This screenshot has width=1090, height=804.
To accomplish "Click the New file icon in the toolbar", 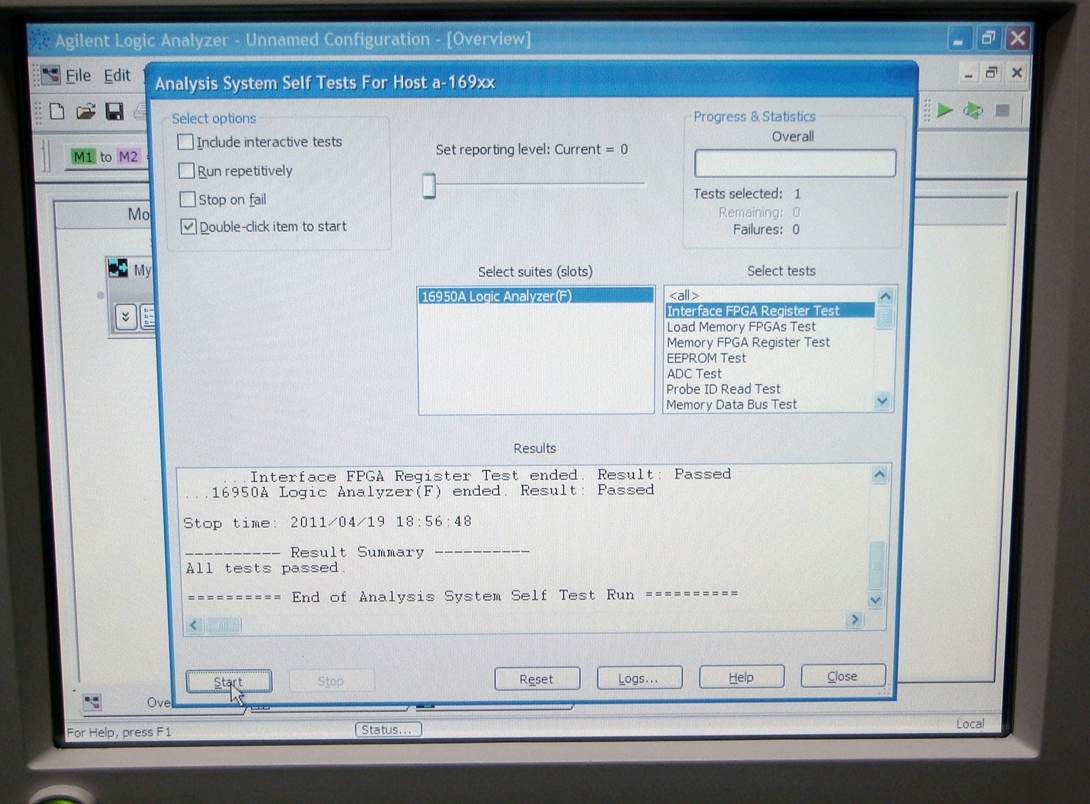I will [x=57, y=111].
